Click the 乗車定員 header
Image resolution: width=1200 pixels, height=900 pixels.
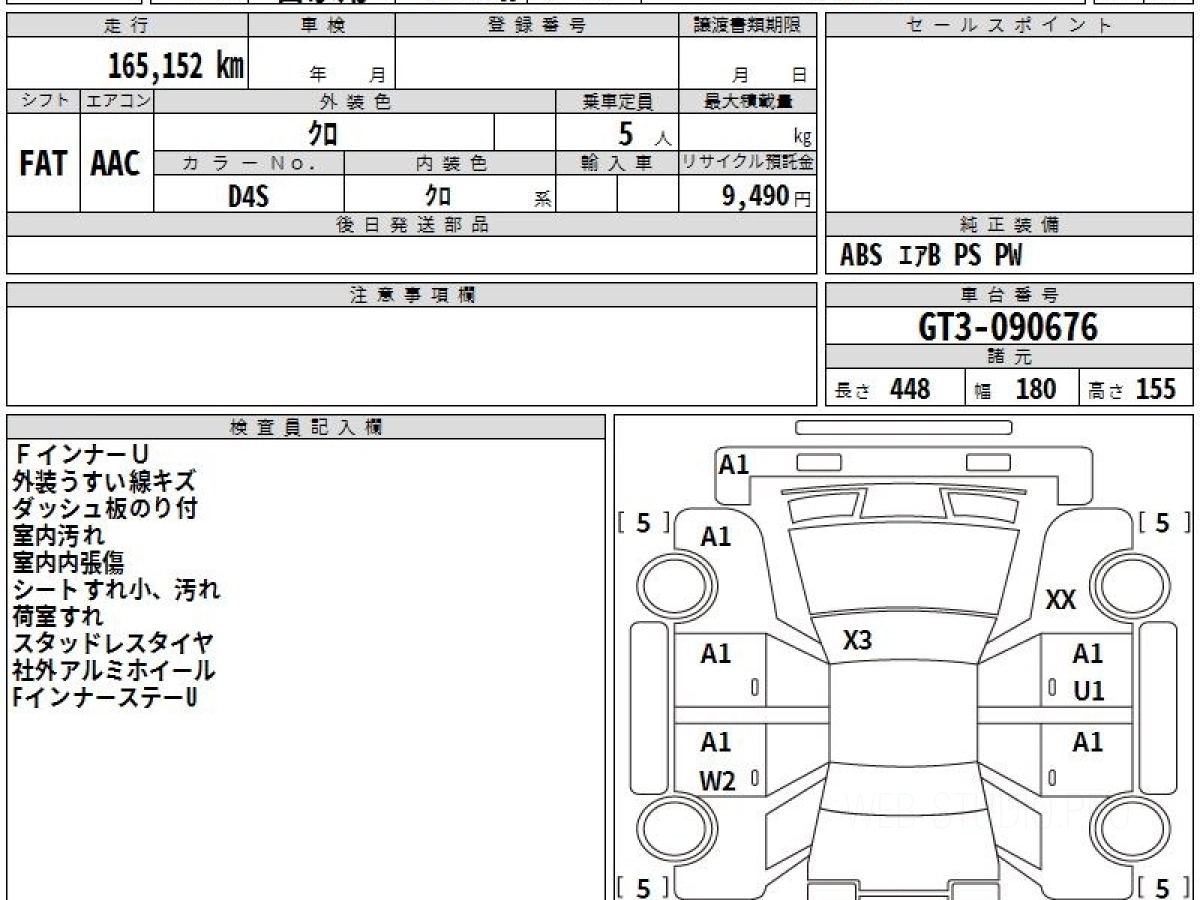click(x=617, y=100)
